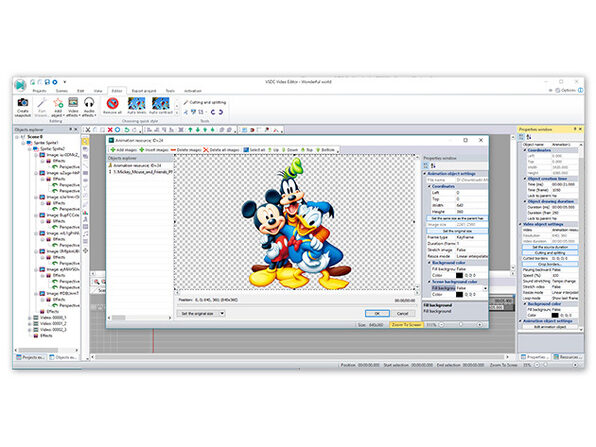Viewport: 596px width, 447px height.
Task: Click Set the original size in dialog properties
Action: 457,231
